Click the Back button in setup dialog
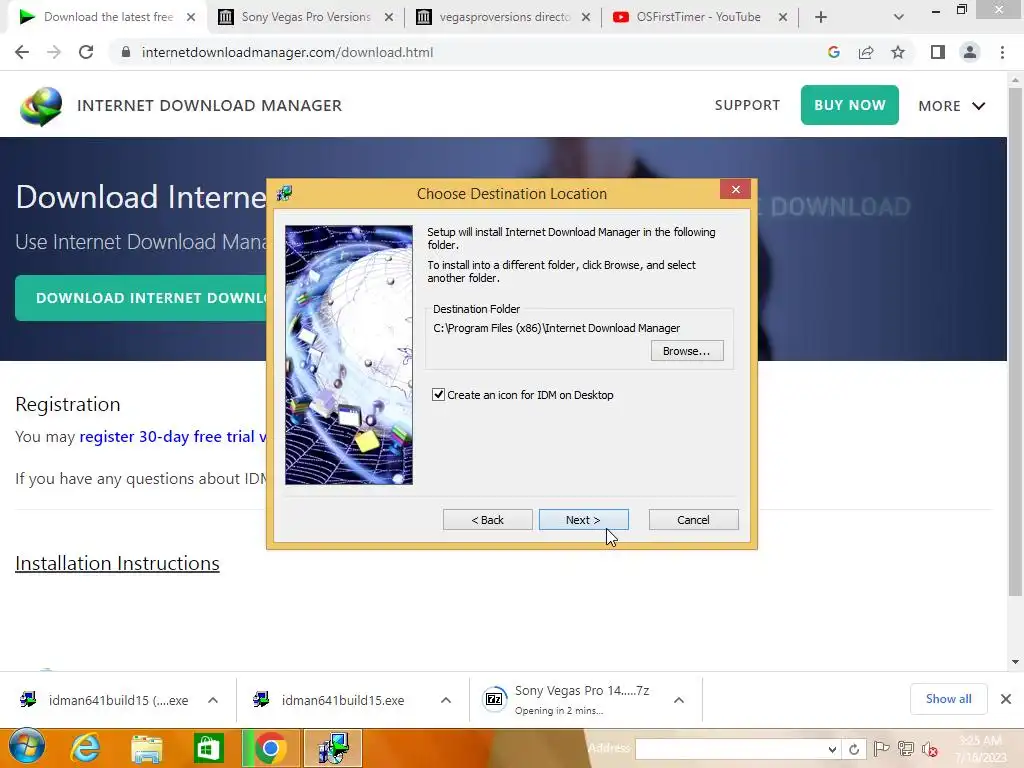The image size is (1024, 768). pos(487,520)
